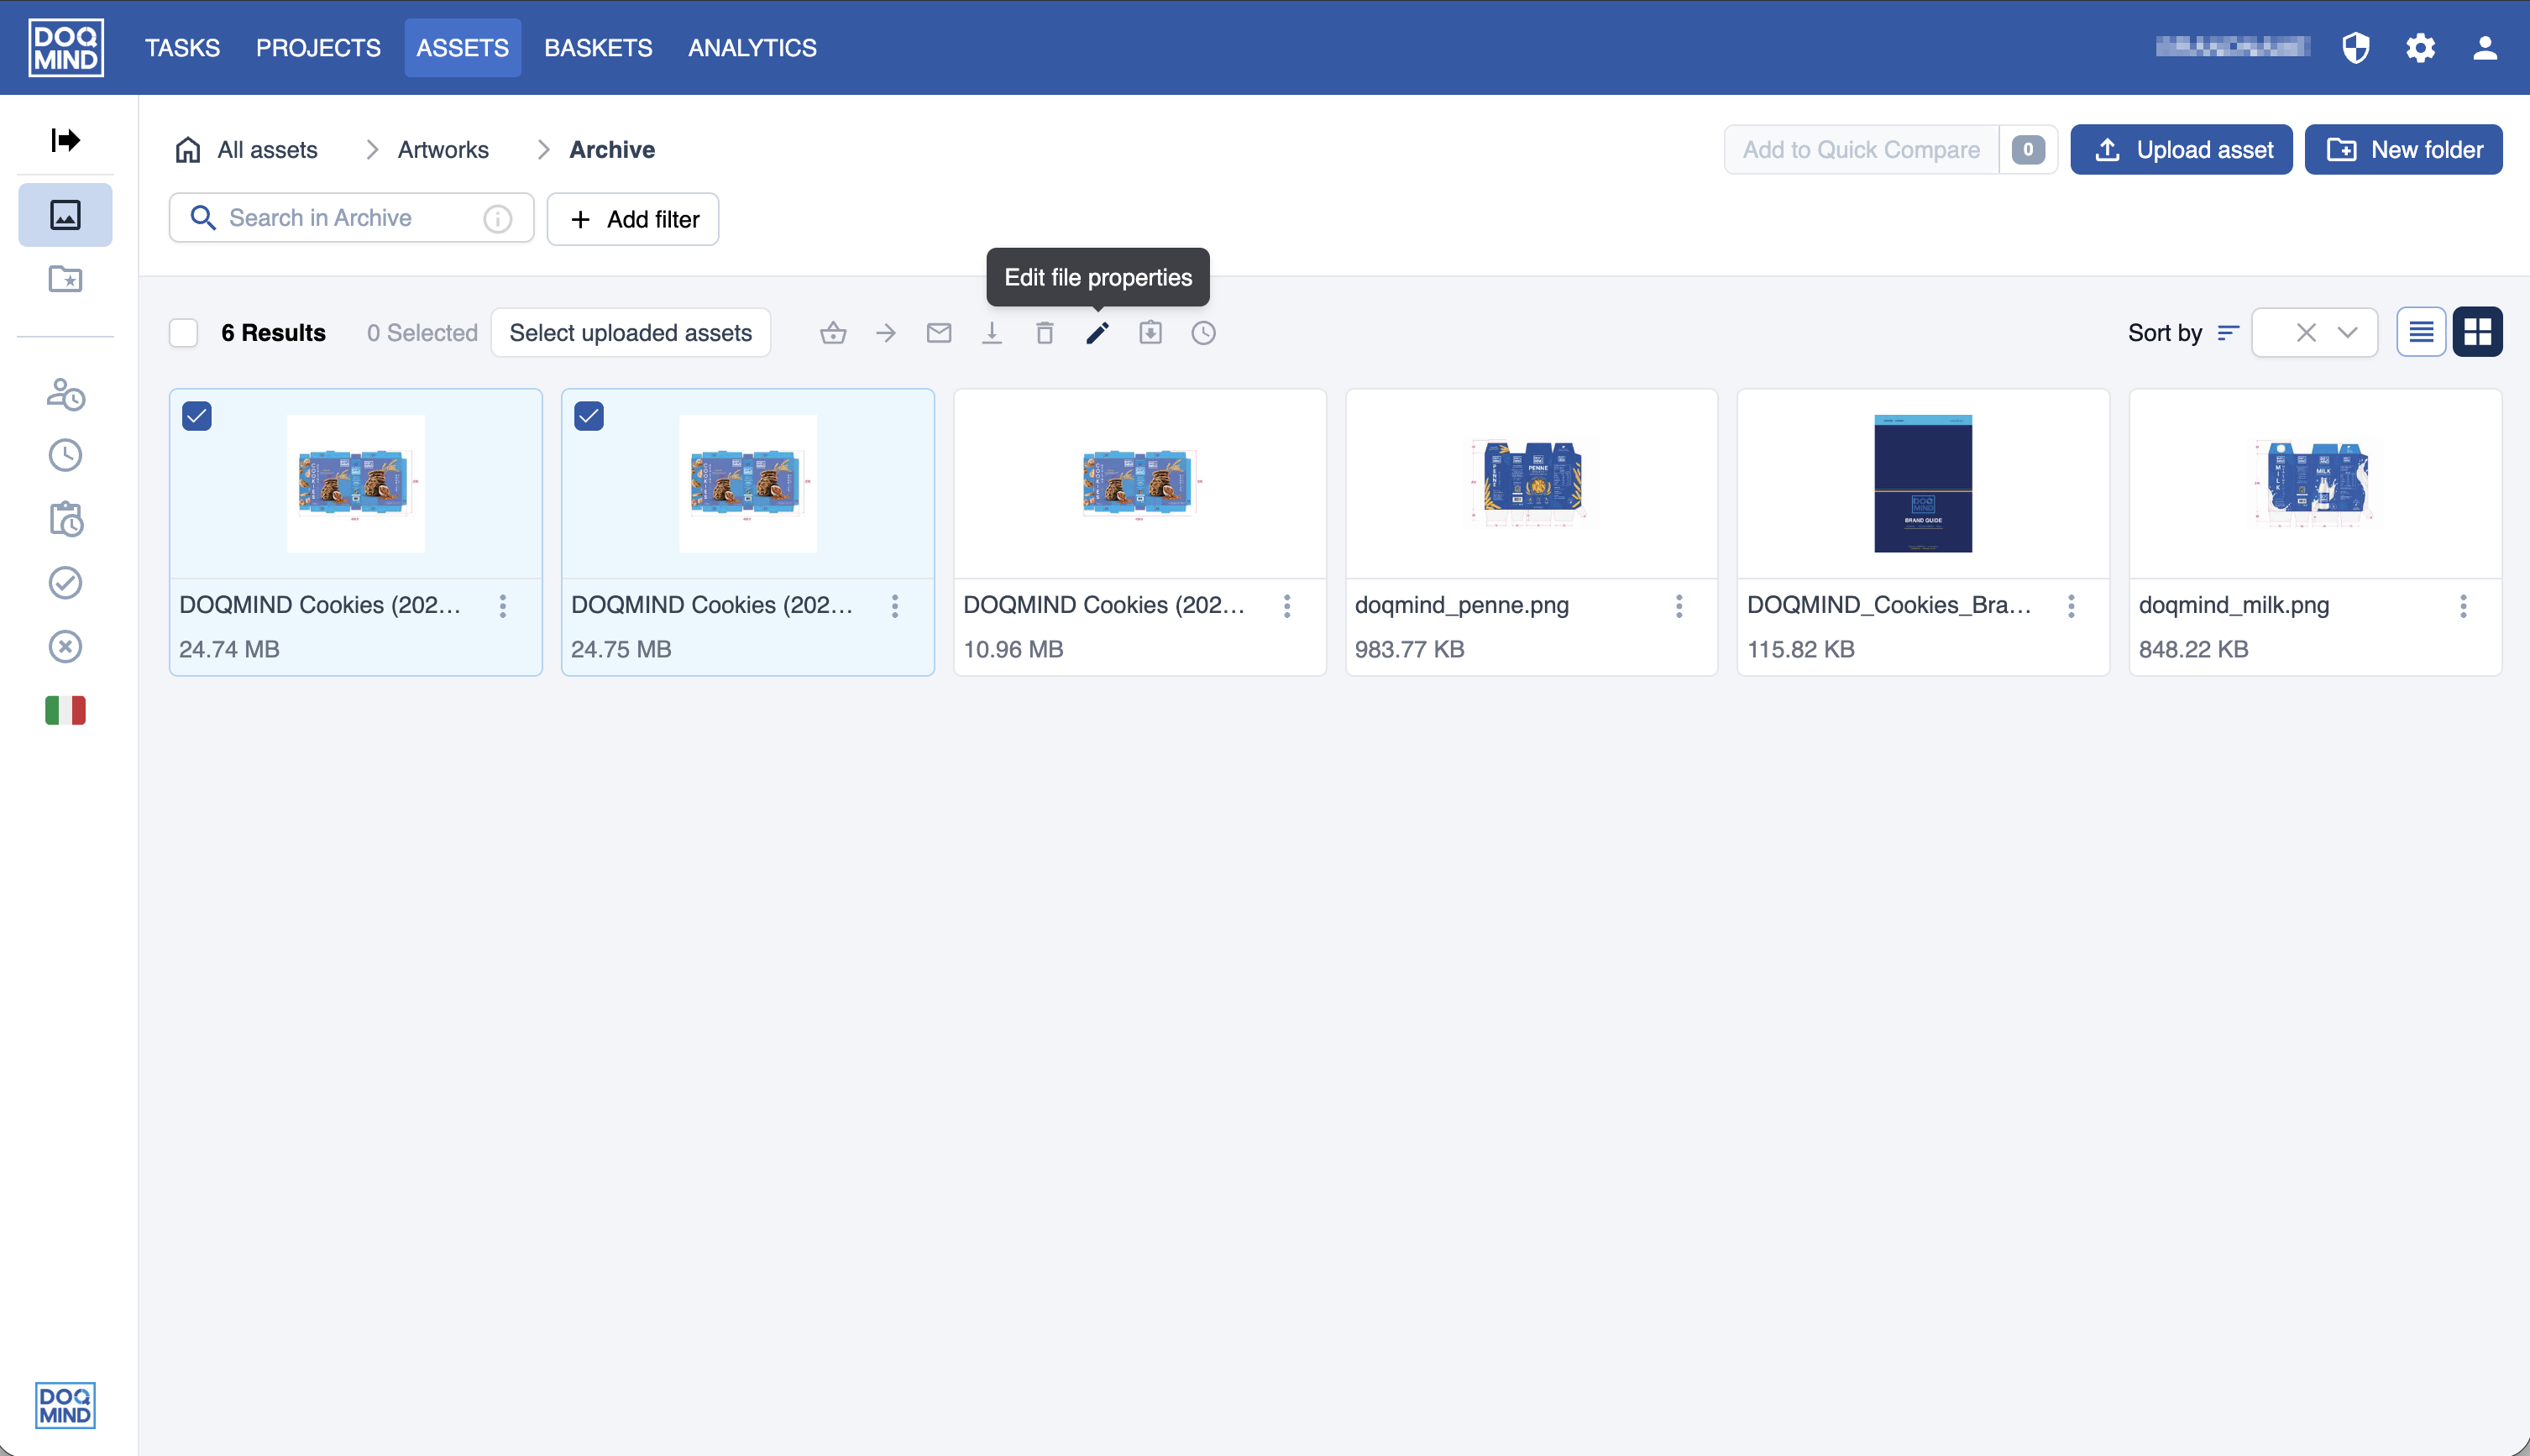Image resolution: width=2530 pixels, height=1456 pixels.
Task: Open the clock history sidebar icon
Action: tap(65, 455)
